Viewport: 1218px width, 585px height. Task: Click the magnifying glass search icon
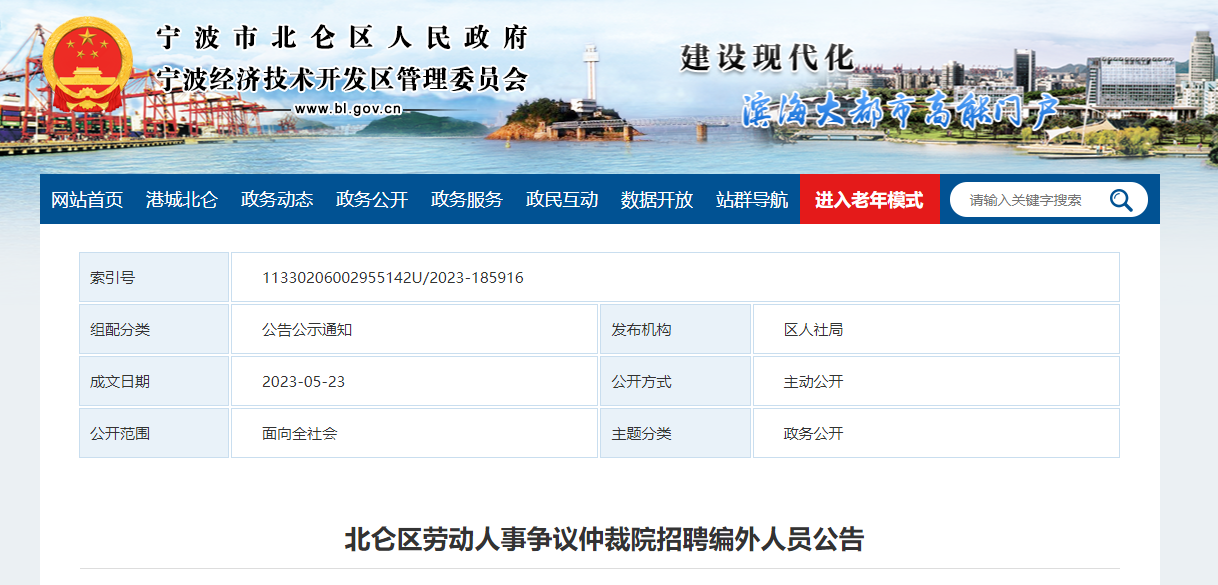point(1120,200)
